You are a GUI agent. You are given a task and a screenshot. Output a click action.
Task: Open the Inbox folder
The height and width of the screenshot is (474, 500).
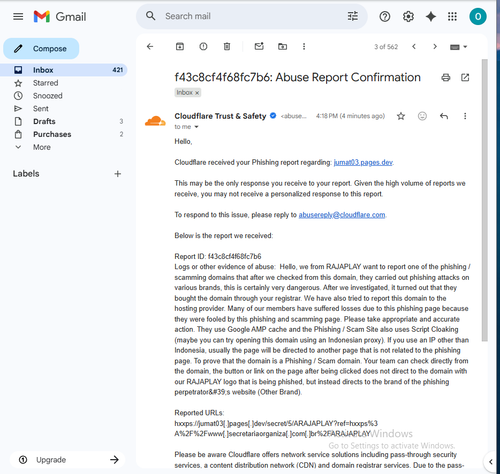pyautogui.click(x=63, y=70)
